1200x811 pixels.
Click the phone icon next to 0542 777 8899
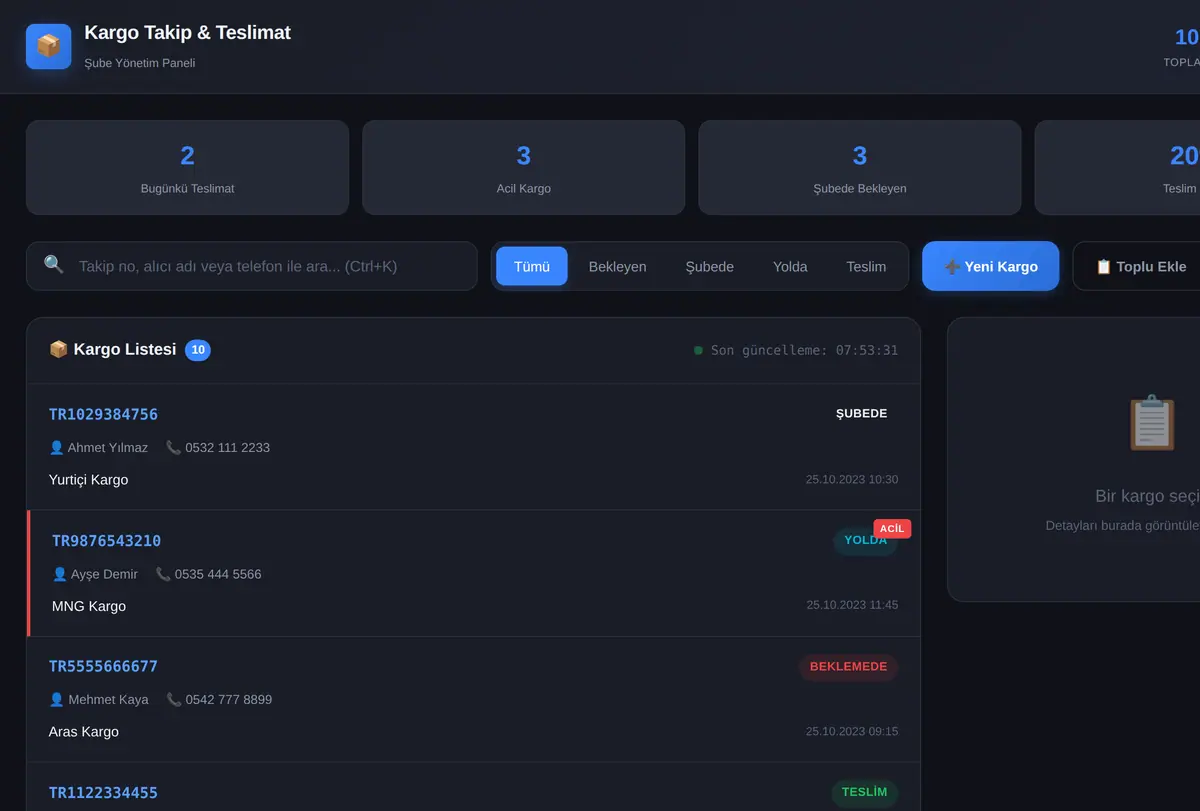click(174, 700)
